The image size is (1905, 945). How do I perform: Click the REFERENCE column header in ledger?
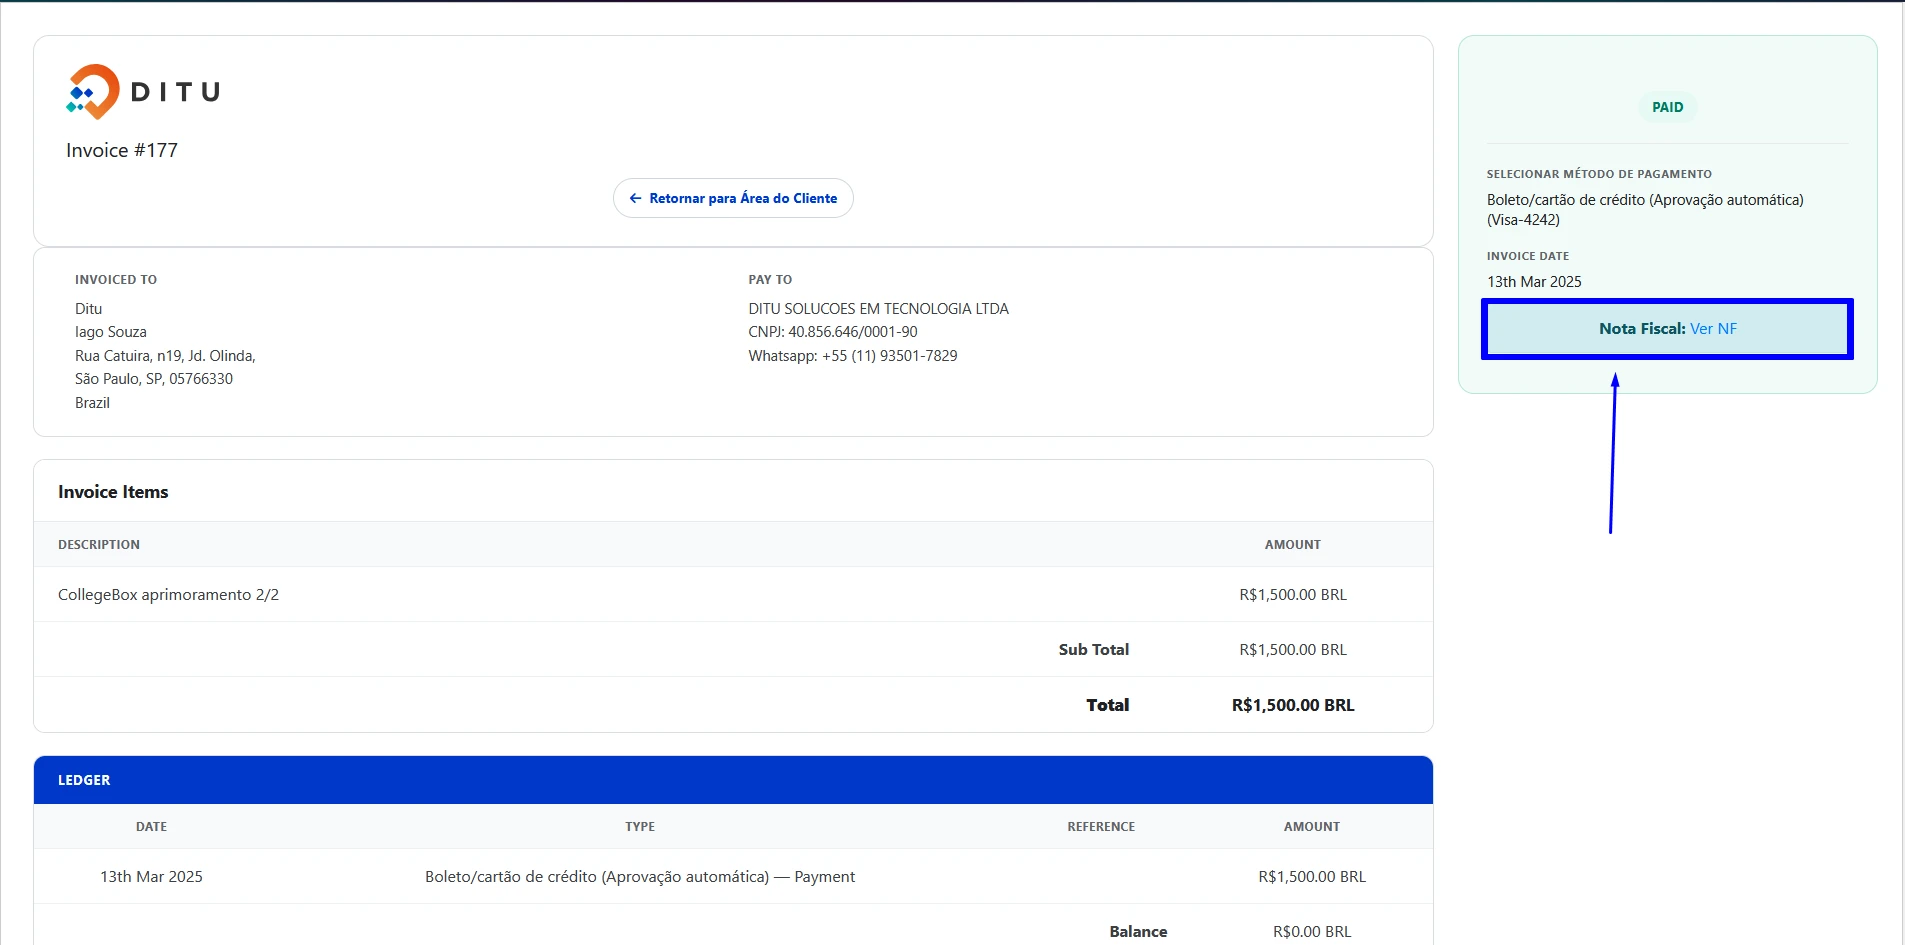coord(1101,827)
